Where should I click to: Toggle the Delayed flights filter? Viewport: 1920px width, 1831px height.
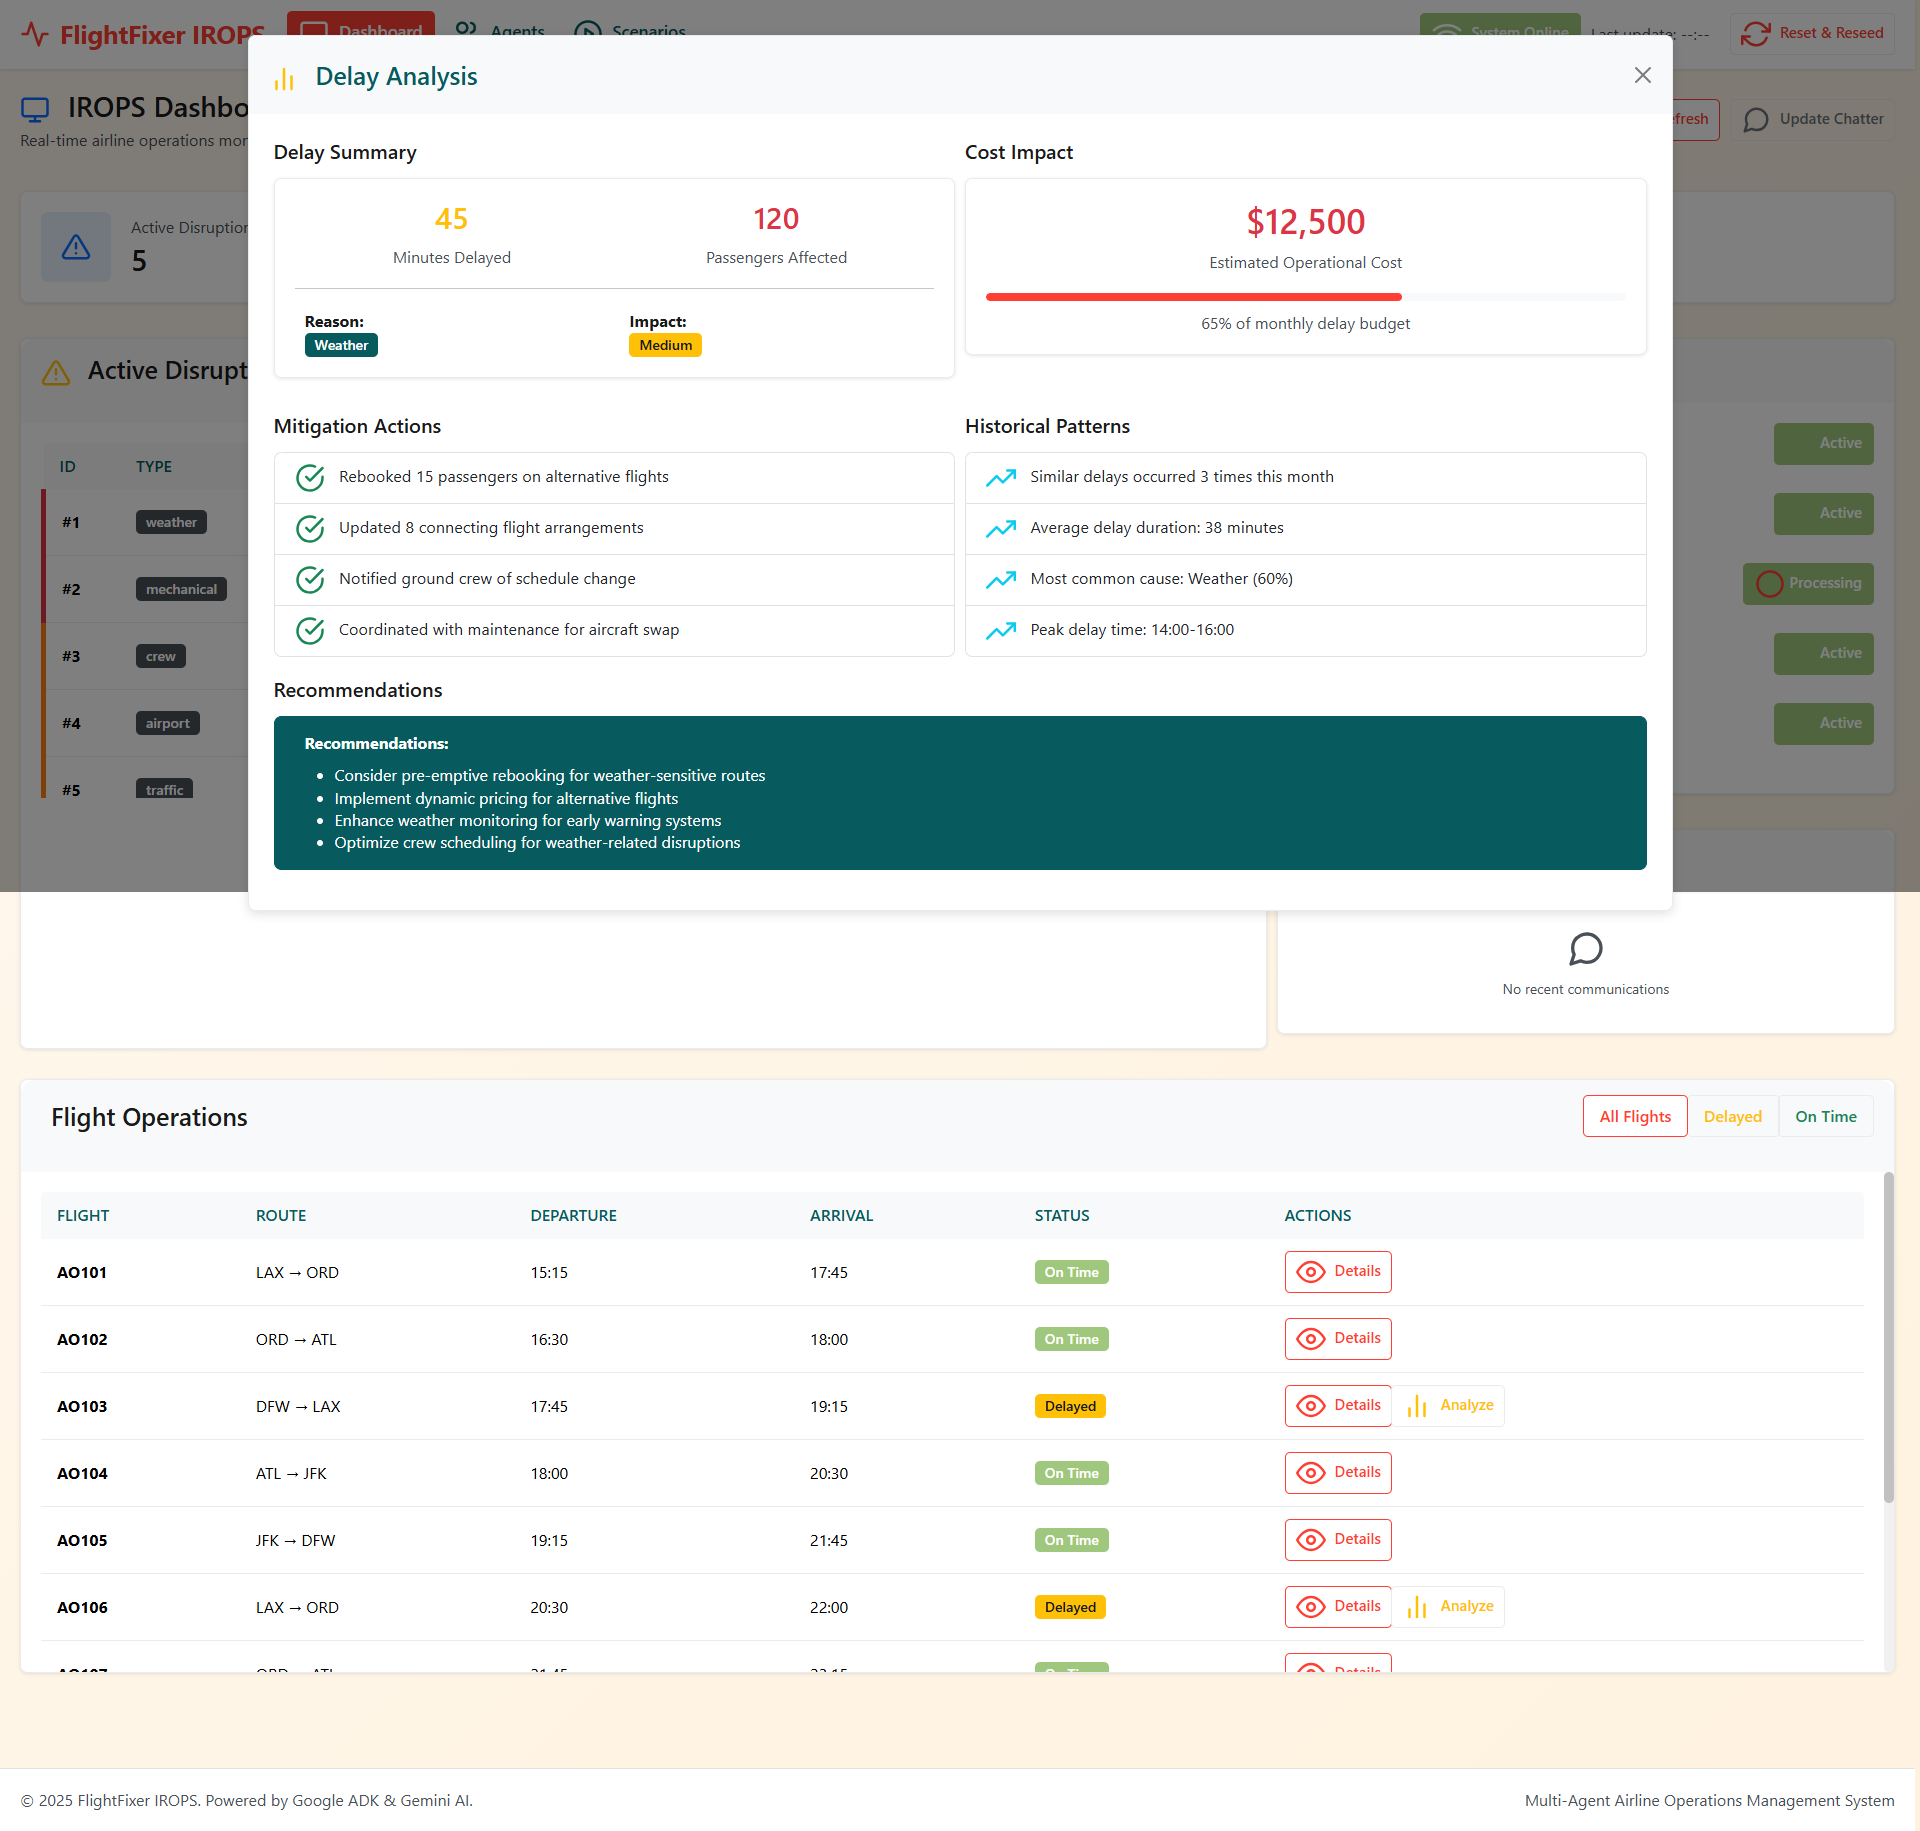click(1733, 1115)
